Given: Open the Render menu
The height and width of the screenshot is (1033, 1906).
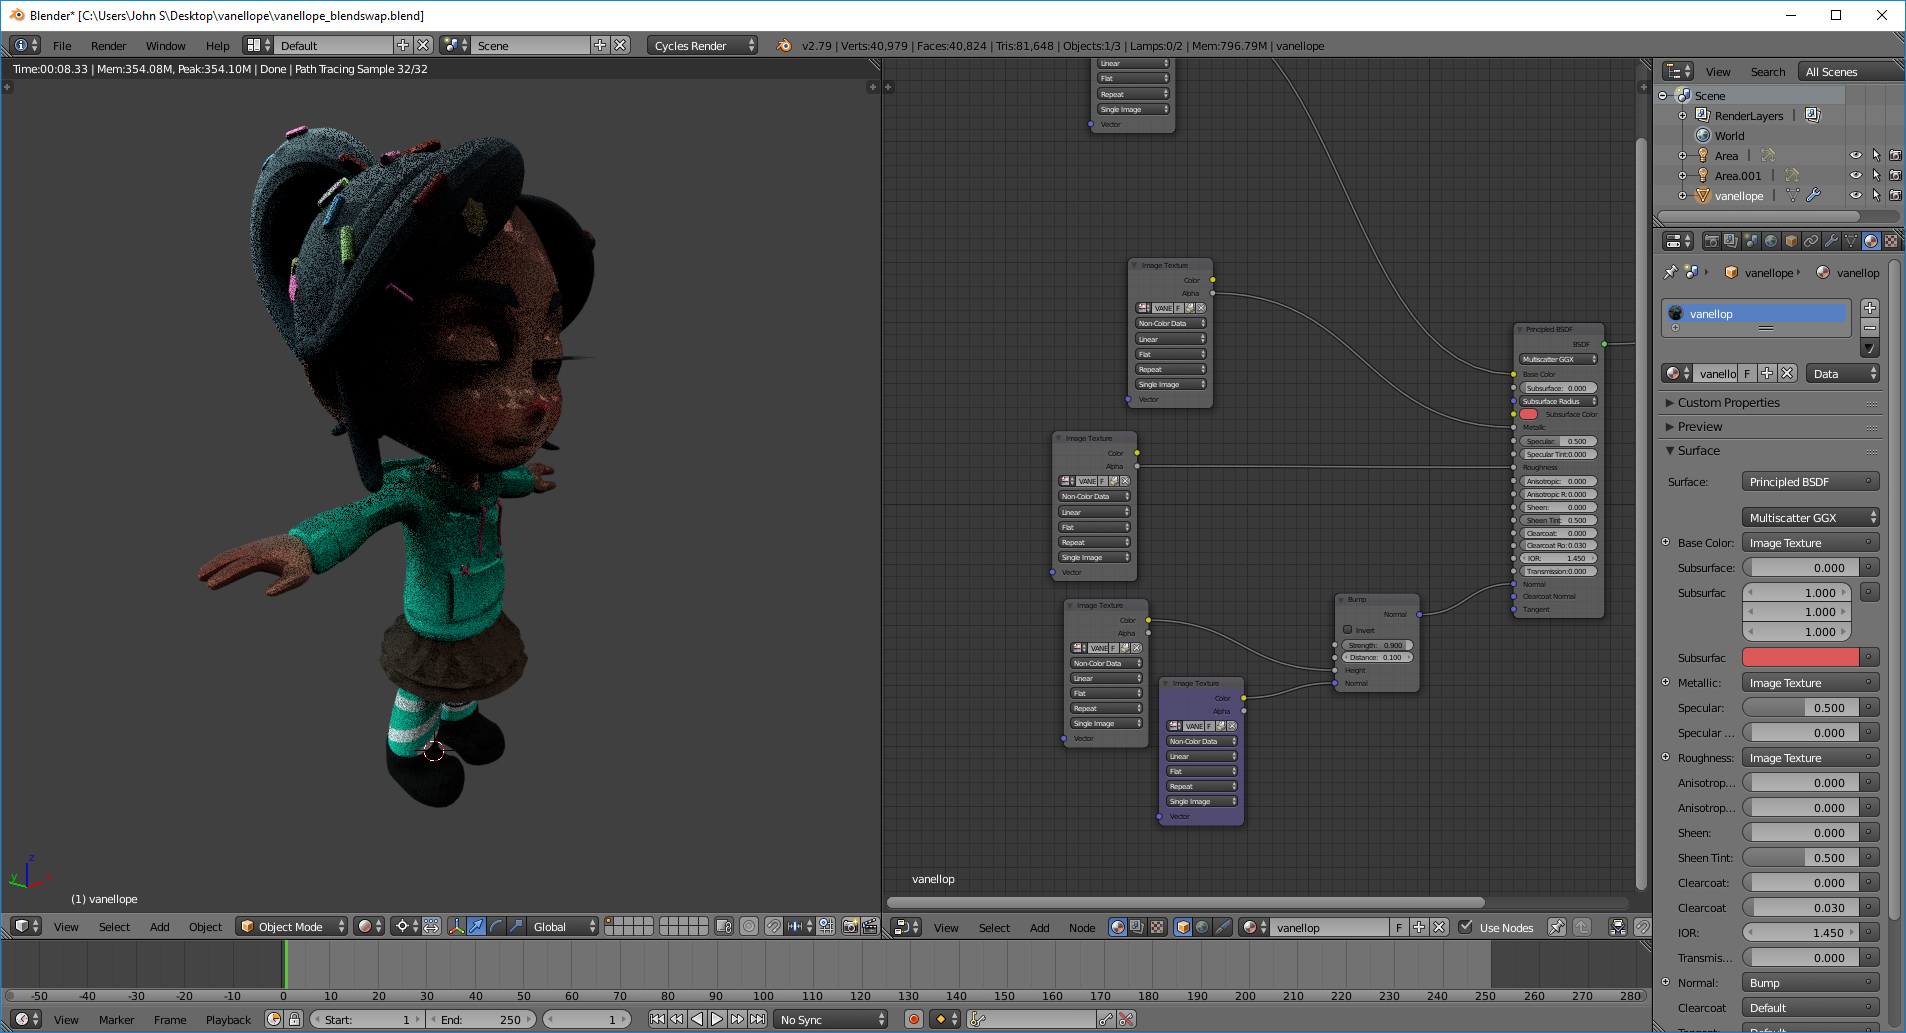Looking at the screenshot, I should click(x=108, y=46).
